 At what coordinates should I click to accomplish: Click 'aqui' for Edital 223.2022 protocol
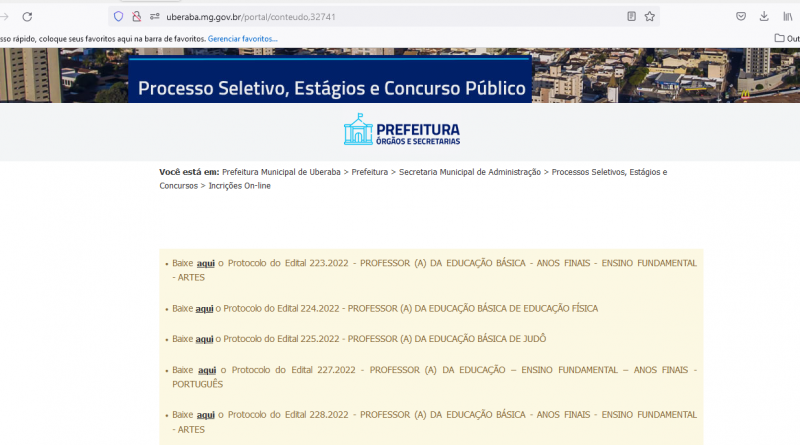206,263
